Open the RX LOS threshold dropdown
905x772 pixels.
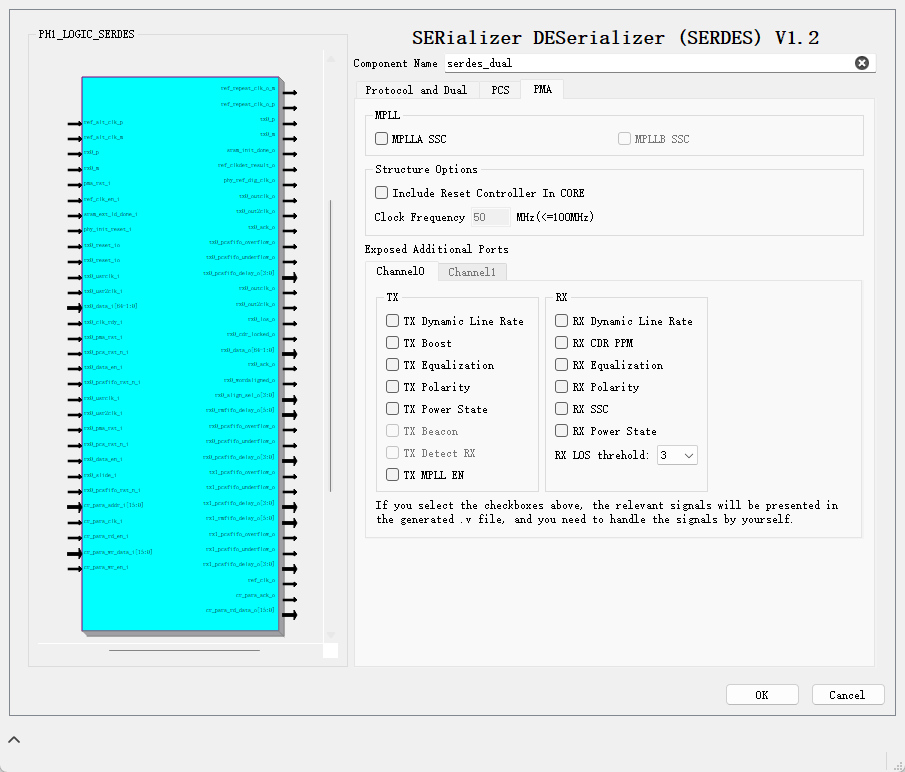coord(677,455)
